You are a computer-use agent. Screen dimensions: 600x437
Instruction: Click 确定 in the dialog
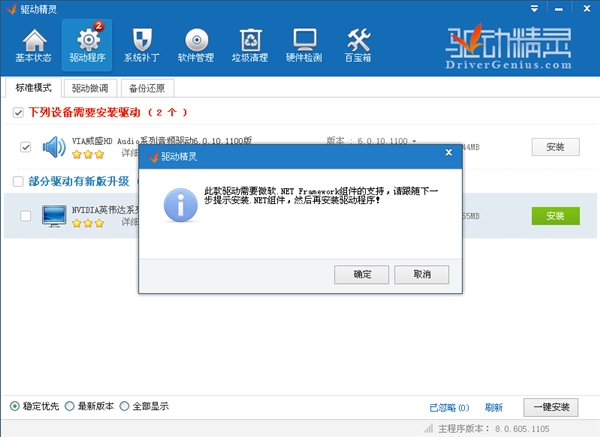[x=363, y=274]
